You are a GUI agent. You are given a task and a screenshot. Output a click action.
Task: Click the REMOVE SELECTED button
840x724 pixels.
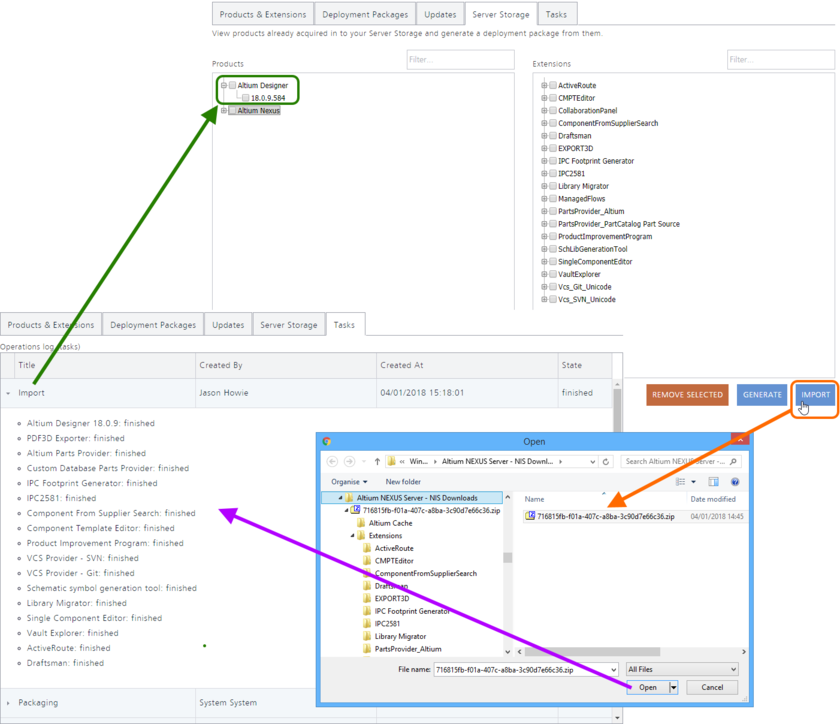coord(687,395)
